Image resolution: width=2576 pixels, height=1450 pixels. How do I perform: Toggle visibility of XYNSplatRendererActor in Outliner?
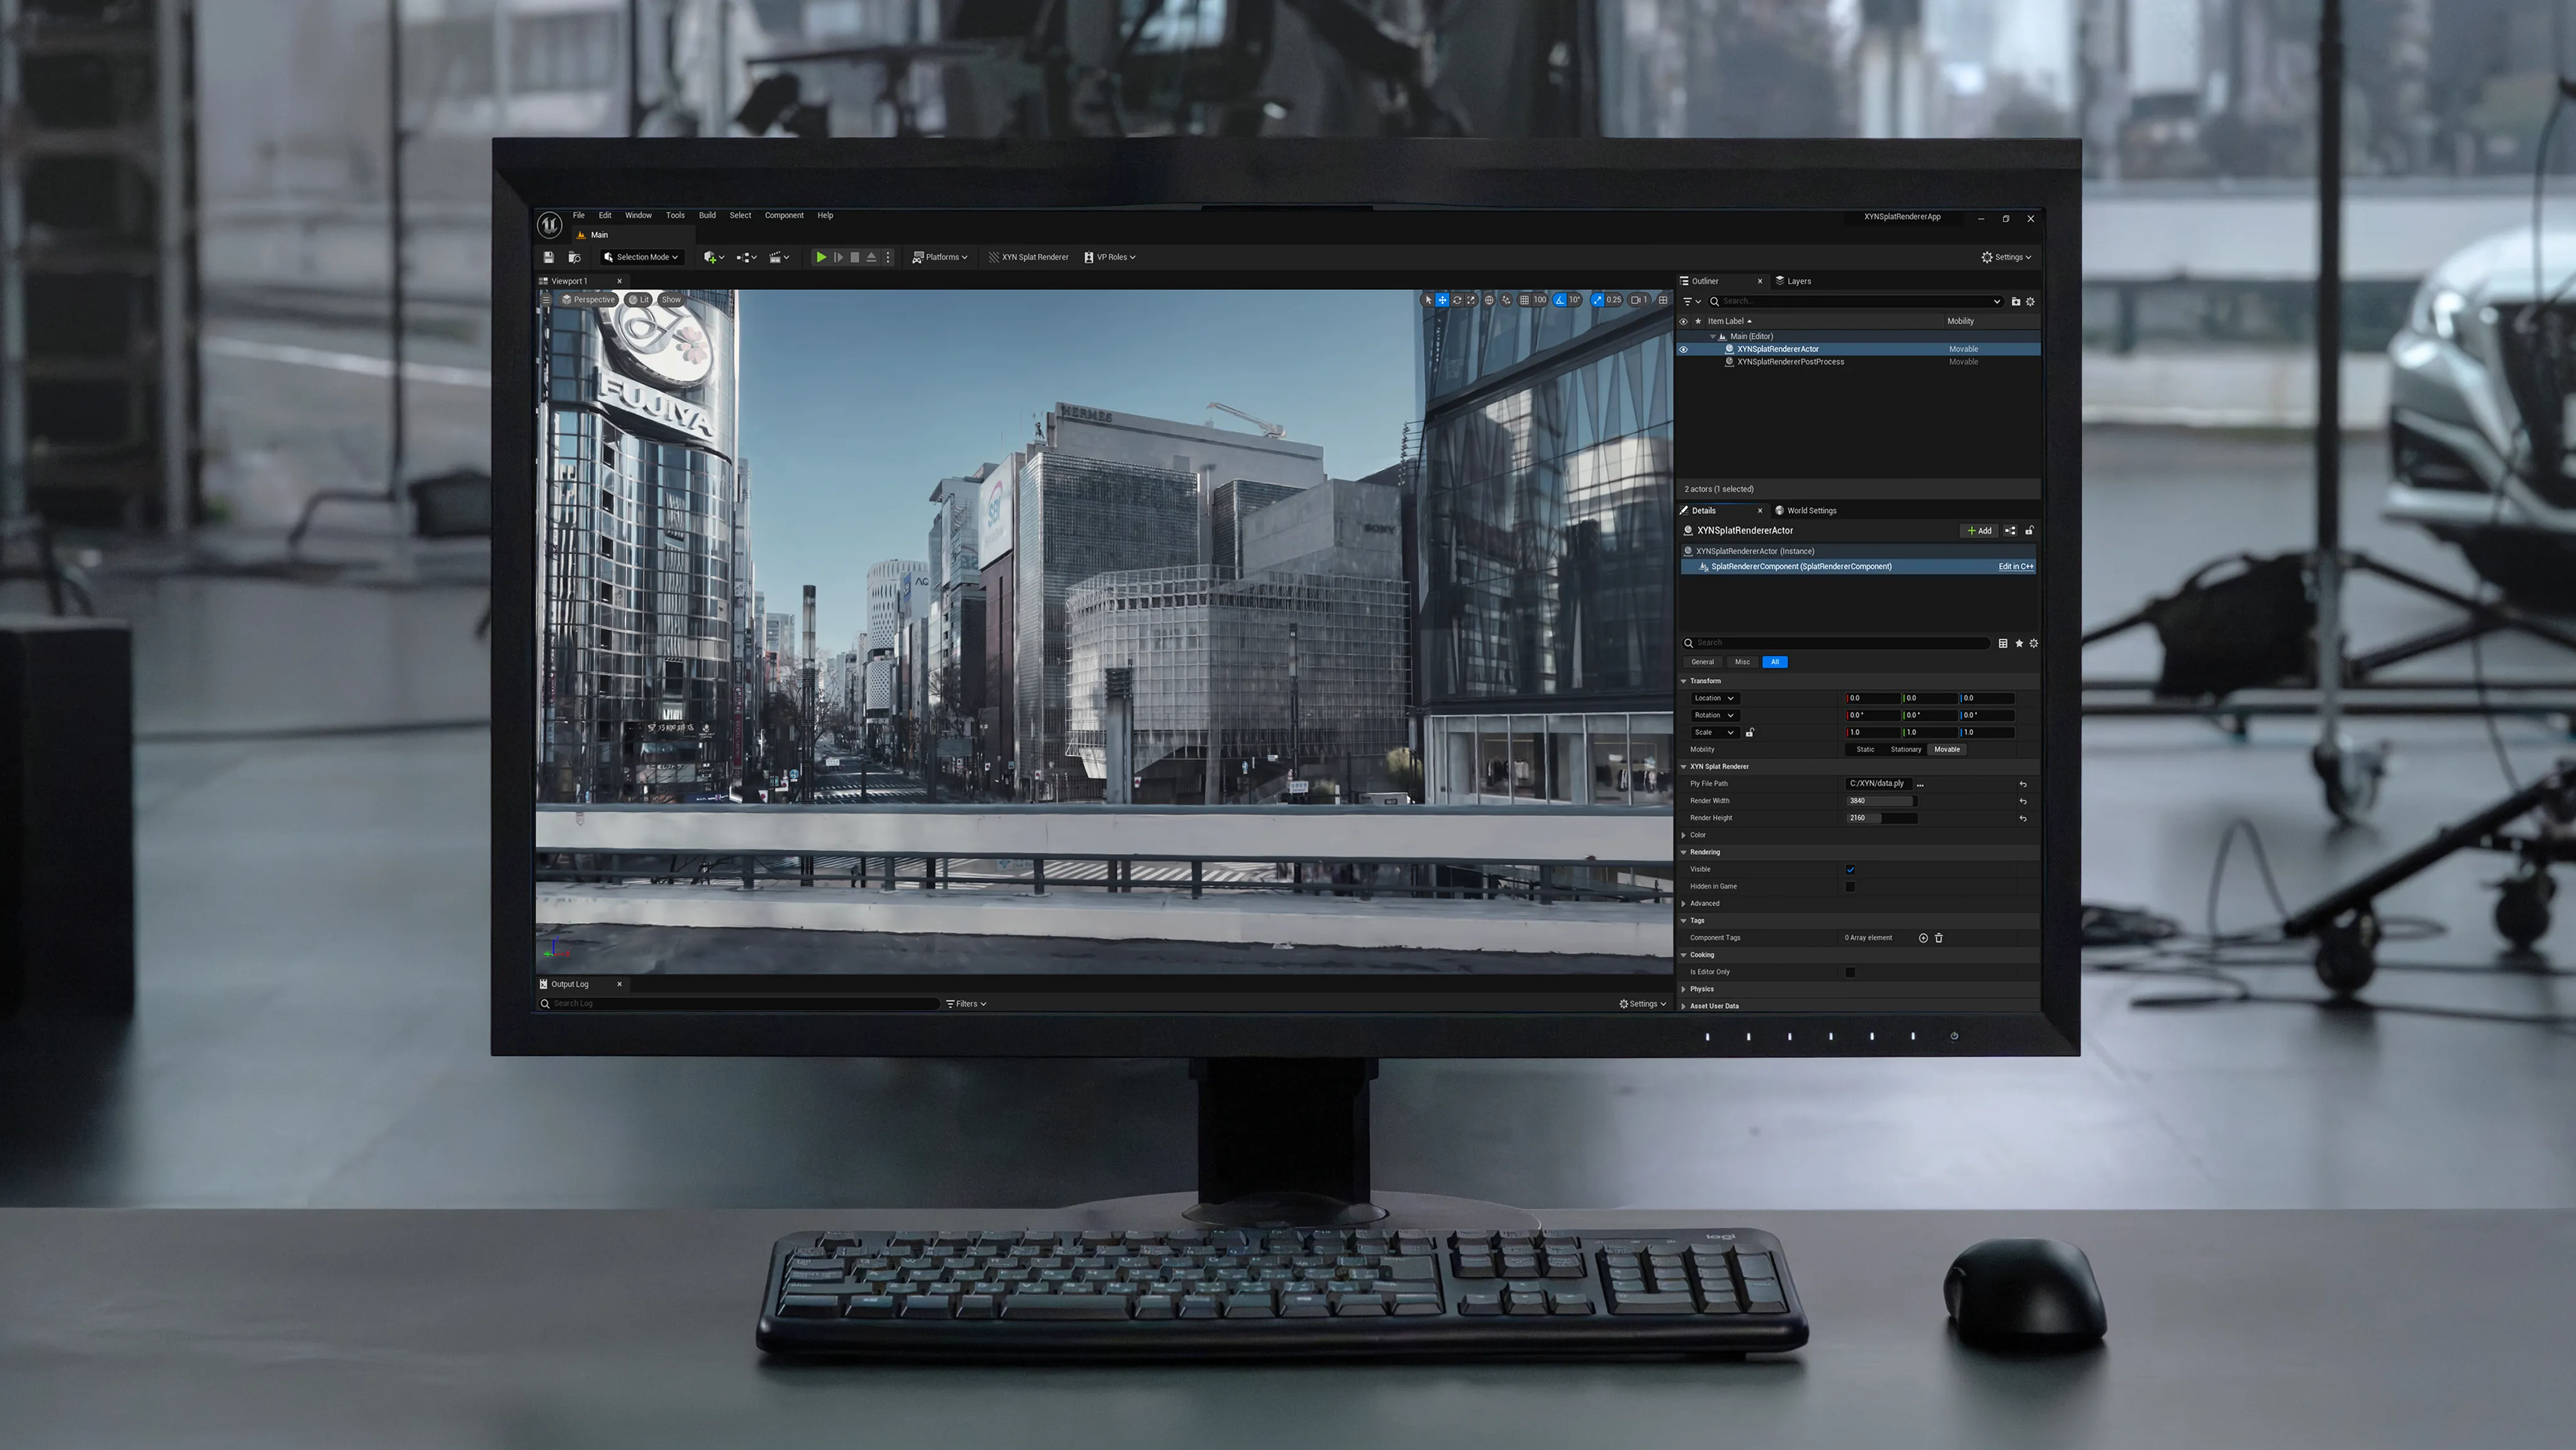(1684, 349)
